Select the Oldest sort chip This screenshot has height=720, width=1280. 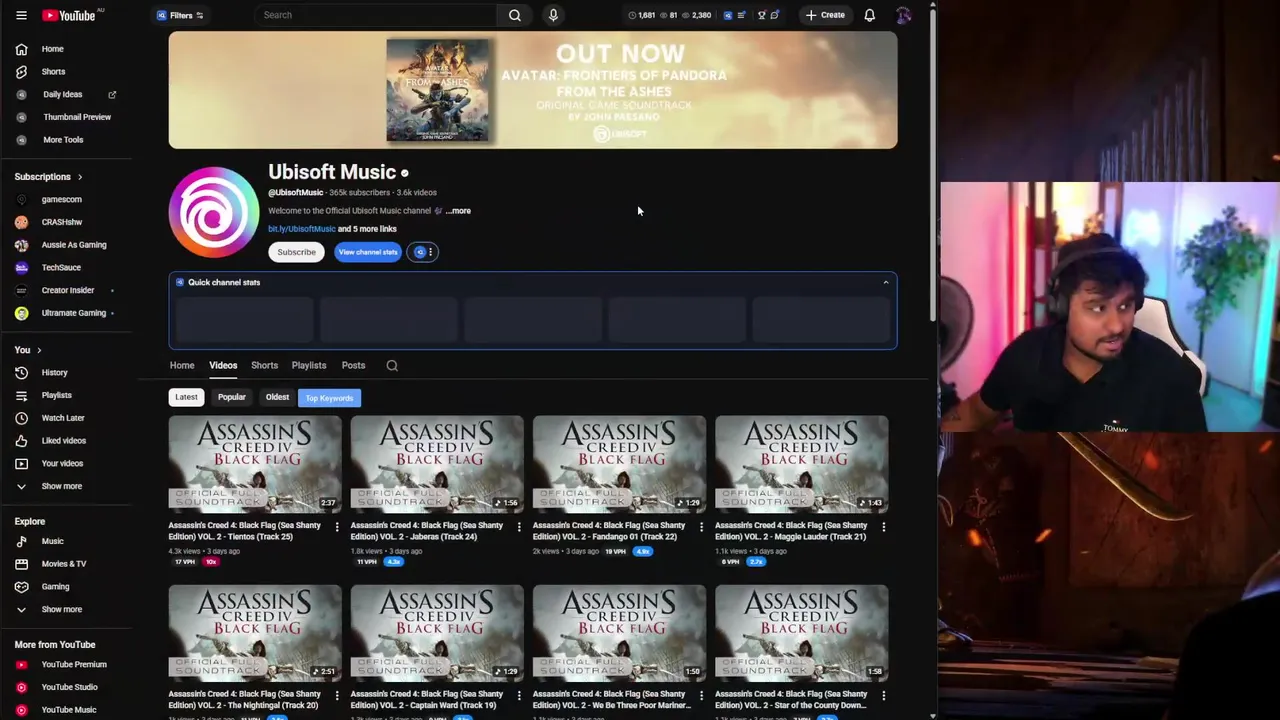pos(277,397)
